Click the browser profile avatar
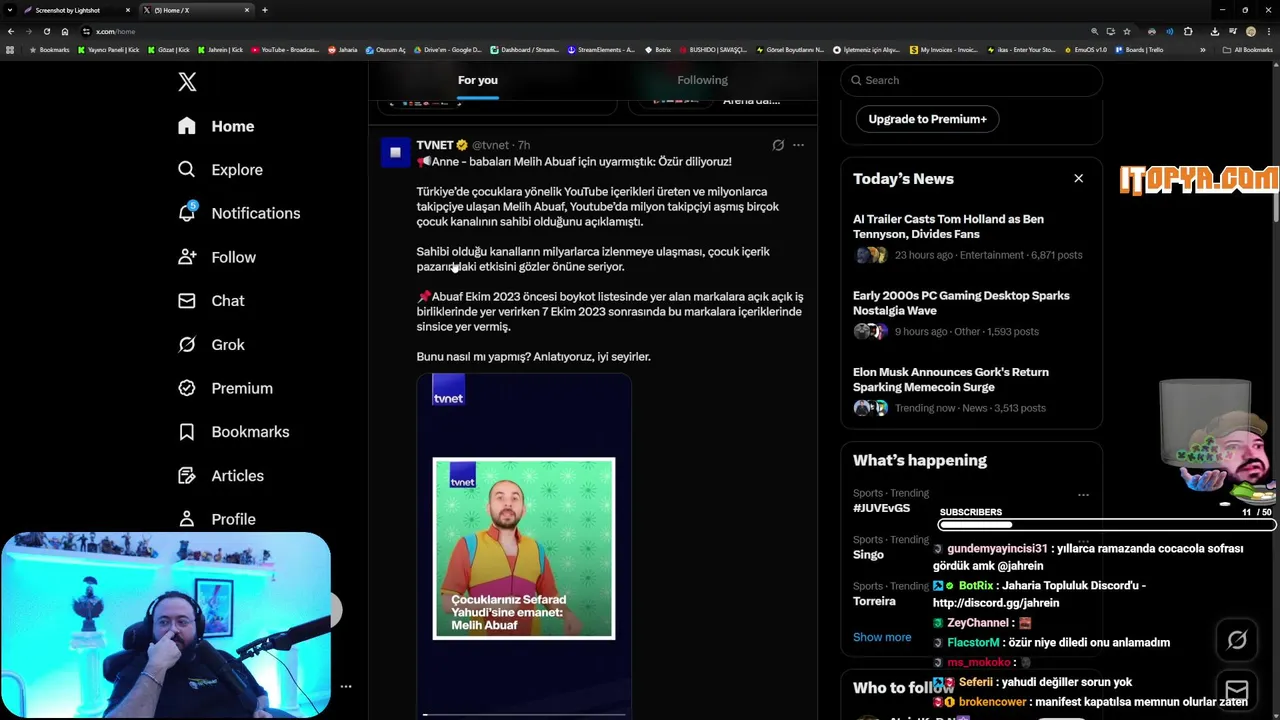 click(1250, 31)
